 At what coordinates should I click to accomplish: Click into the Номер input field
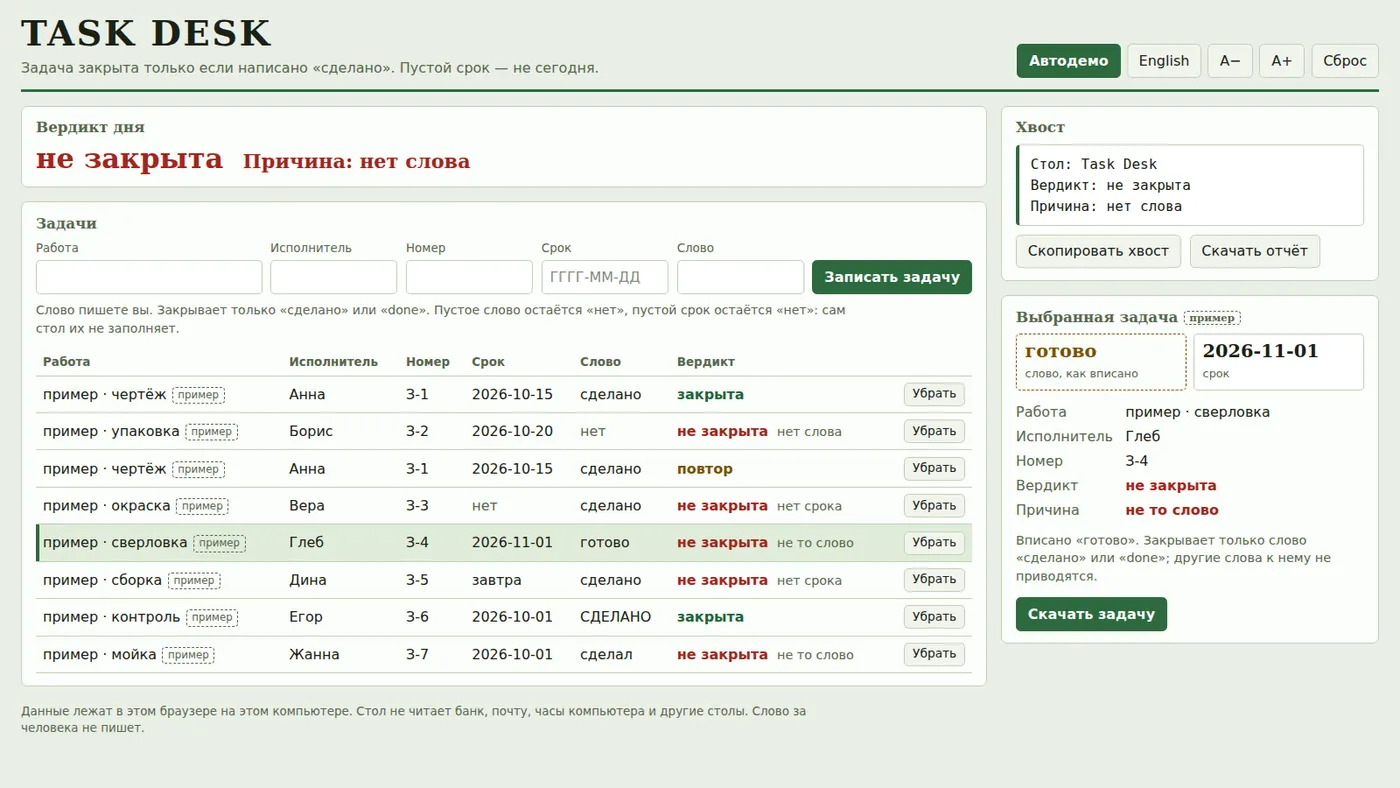point(469,277)
